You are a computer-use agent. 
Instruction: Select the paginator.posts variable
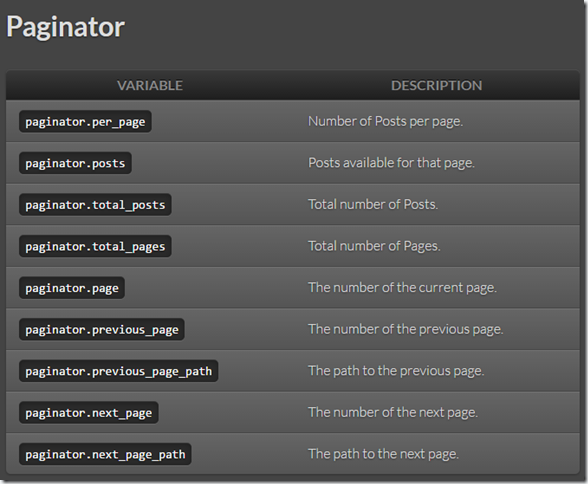point(75,163)
